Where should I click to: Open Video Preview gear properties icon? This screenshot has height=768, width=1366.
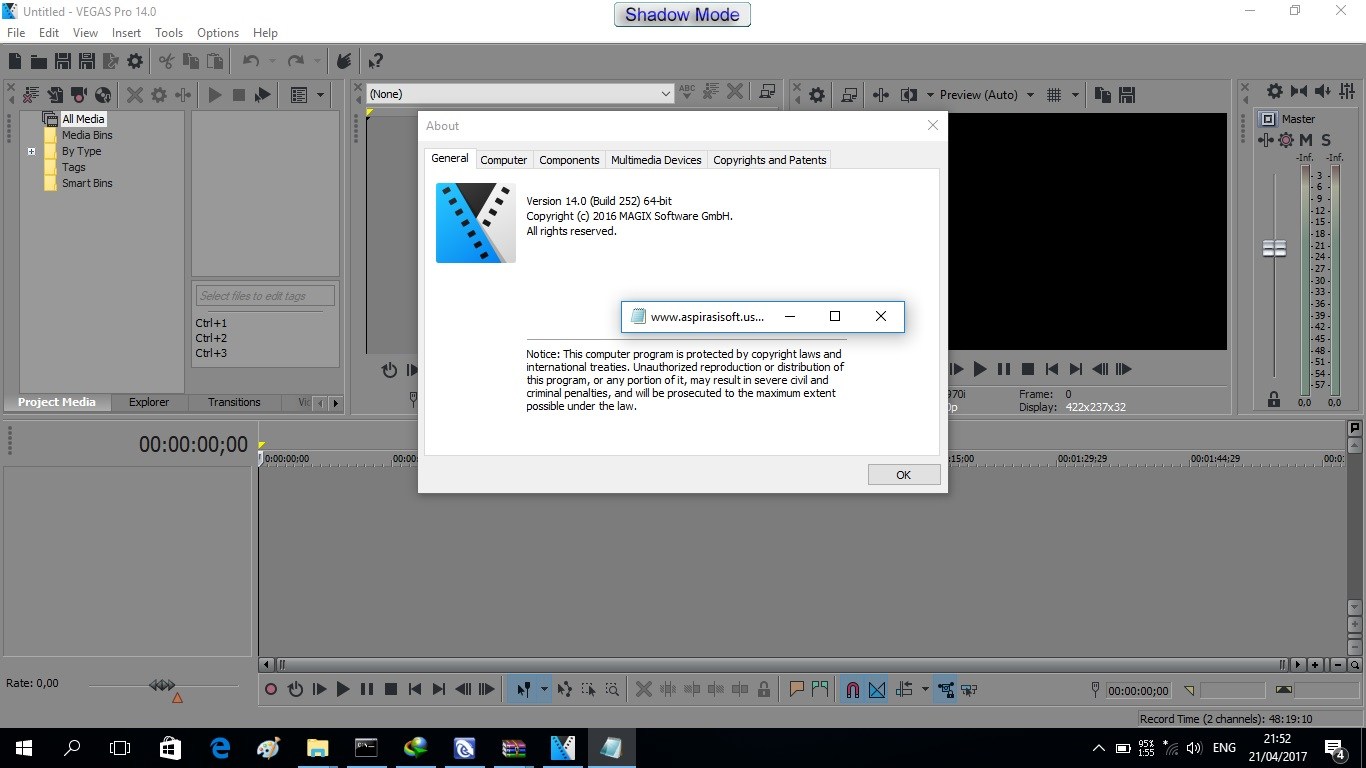click(x=817, y=95)
